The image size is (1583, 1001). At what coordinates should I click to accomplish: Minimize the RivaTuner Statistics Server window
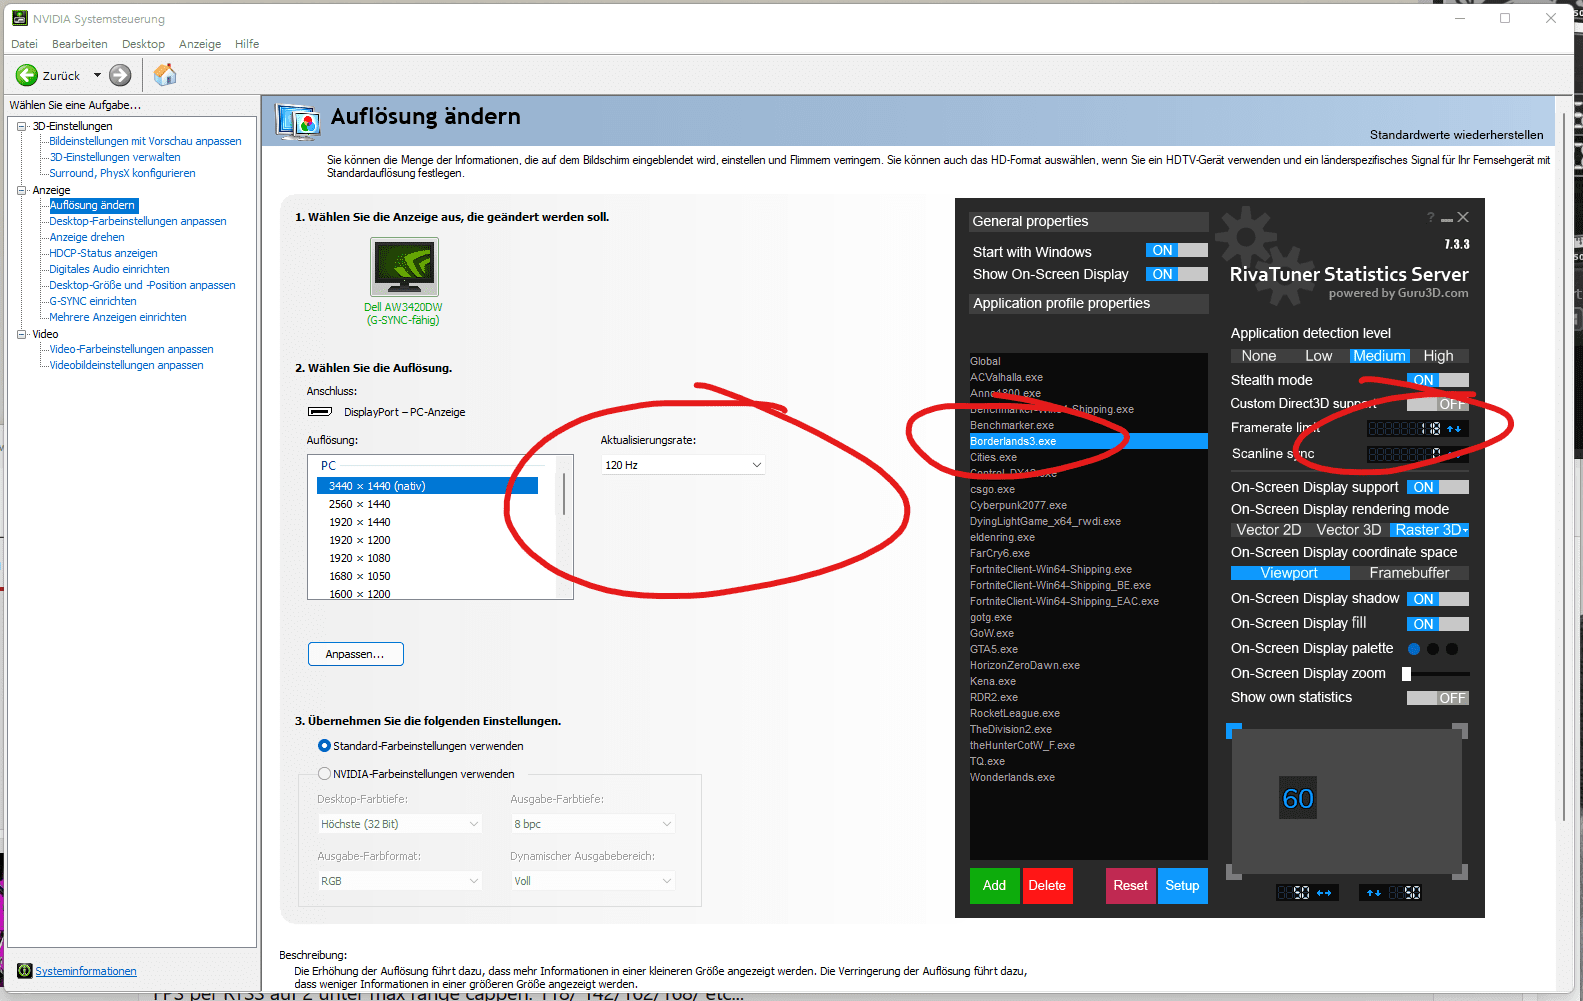[1447, 218]
